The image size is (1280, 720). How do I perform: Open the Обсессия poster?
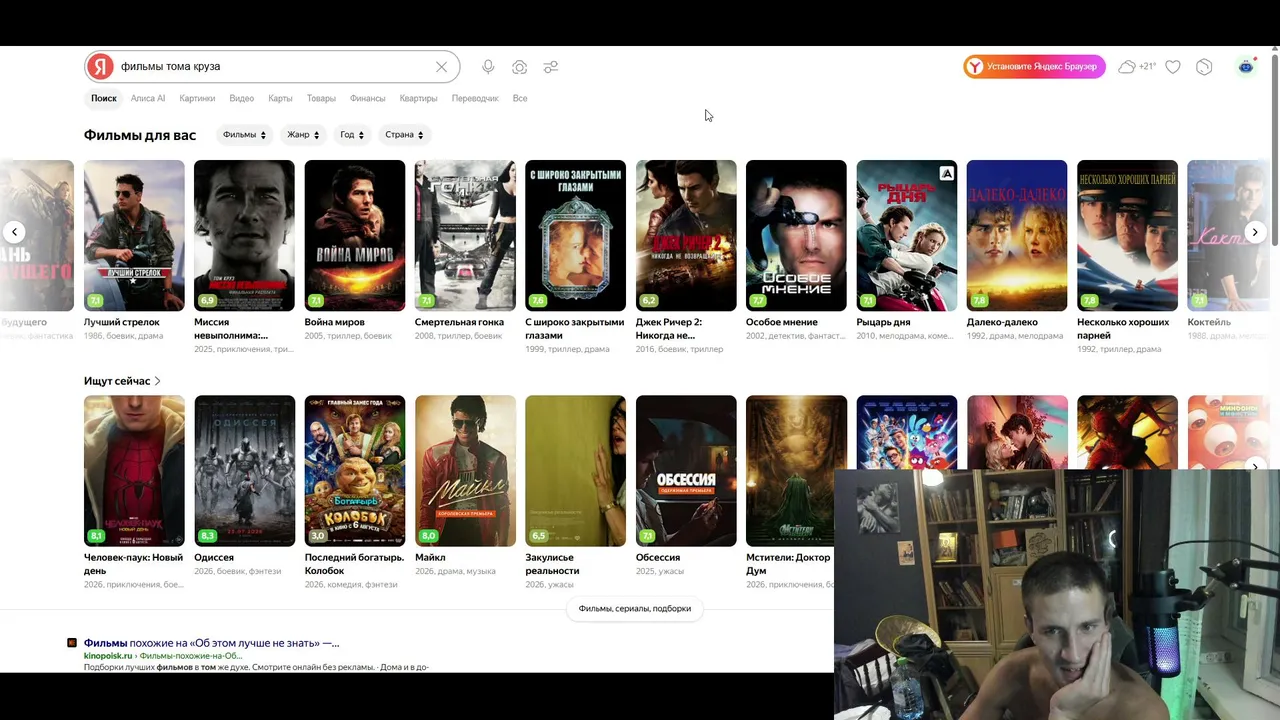[x=686, y=471]
